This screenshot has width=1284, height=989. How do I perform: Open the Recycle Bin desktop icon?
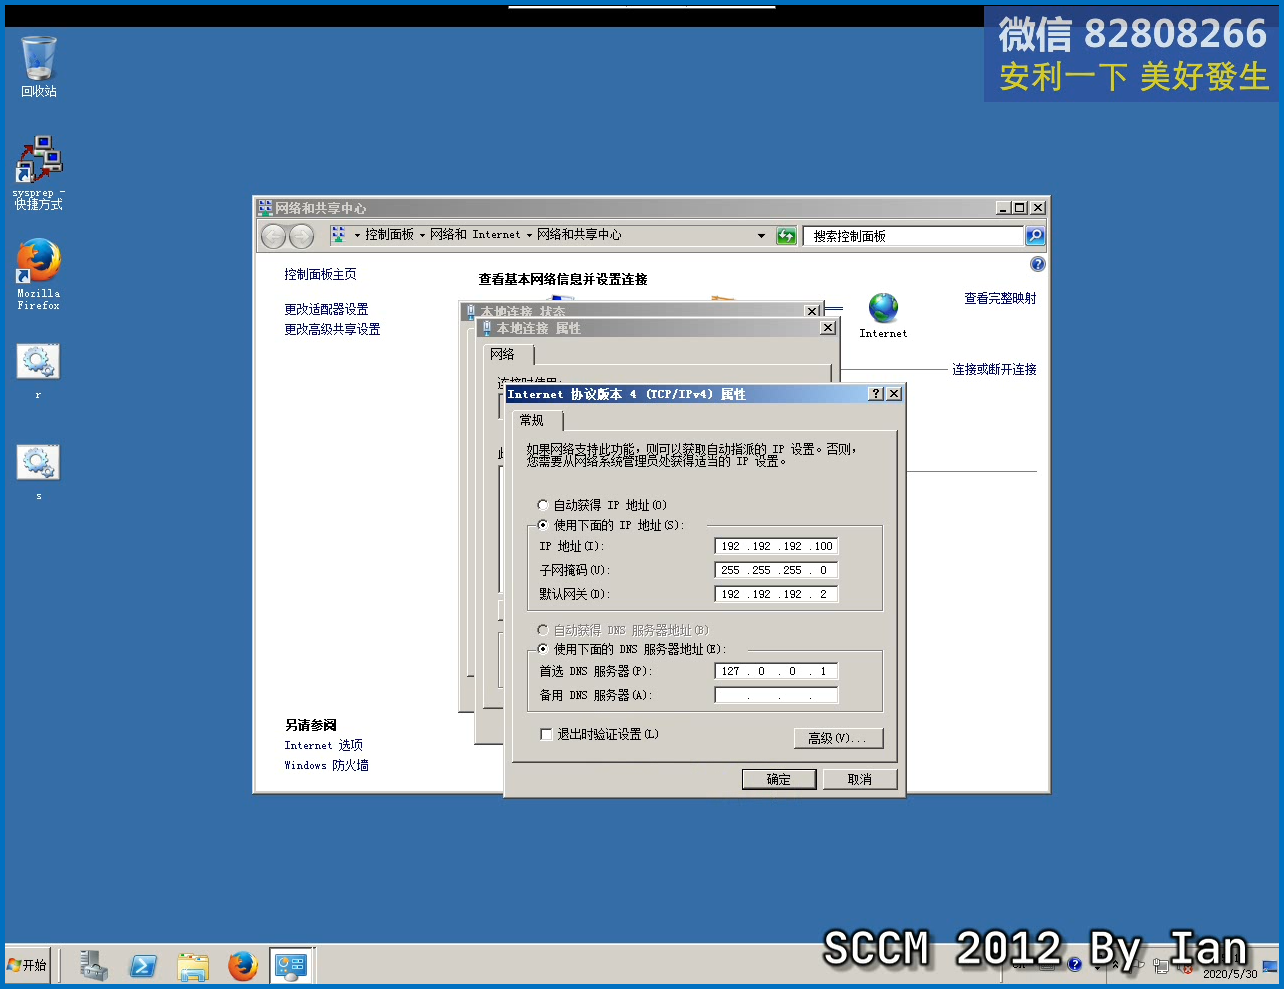pos(39,66)
